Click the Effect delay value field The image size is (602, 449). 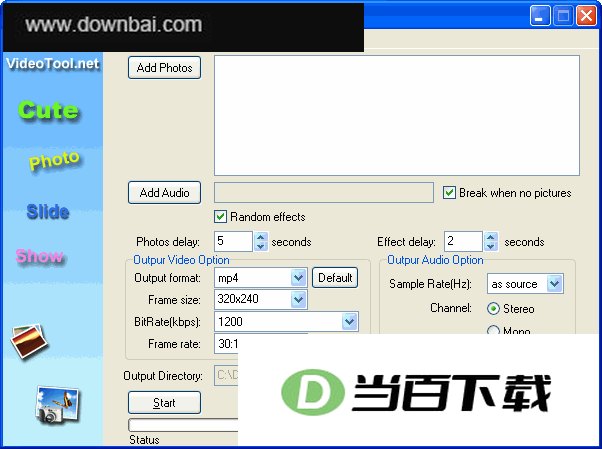(x=463, y=241)
